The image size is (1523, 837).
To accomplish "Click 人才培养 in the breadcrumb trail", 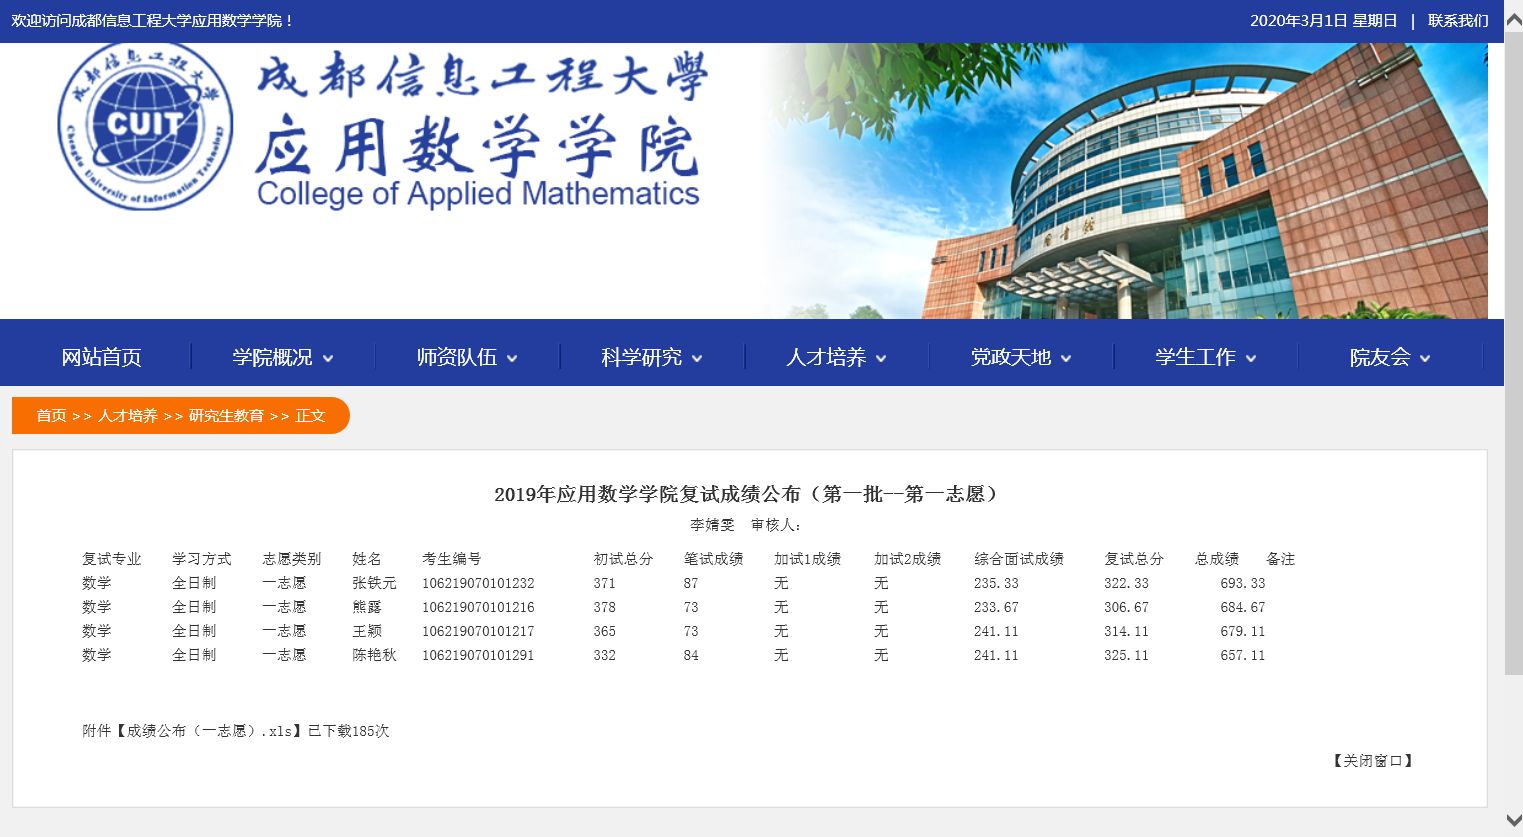I will pyautogui.click(x=127, y=416).
